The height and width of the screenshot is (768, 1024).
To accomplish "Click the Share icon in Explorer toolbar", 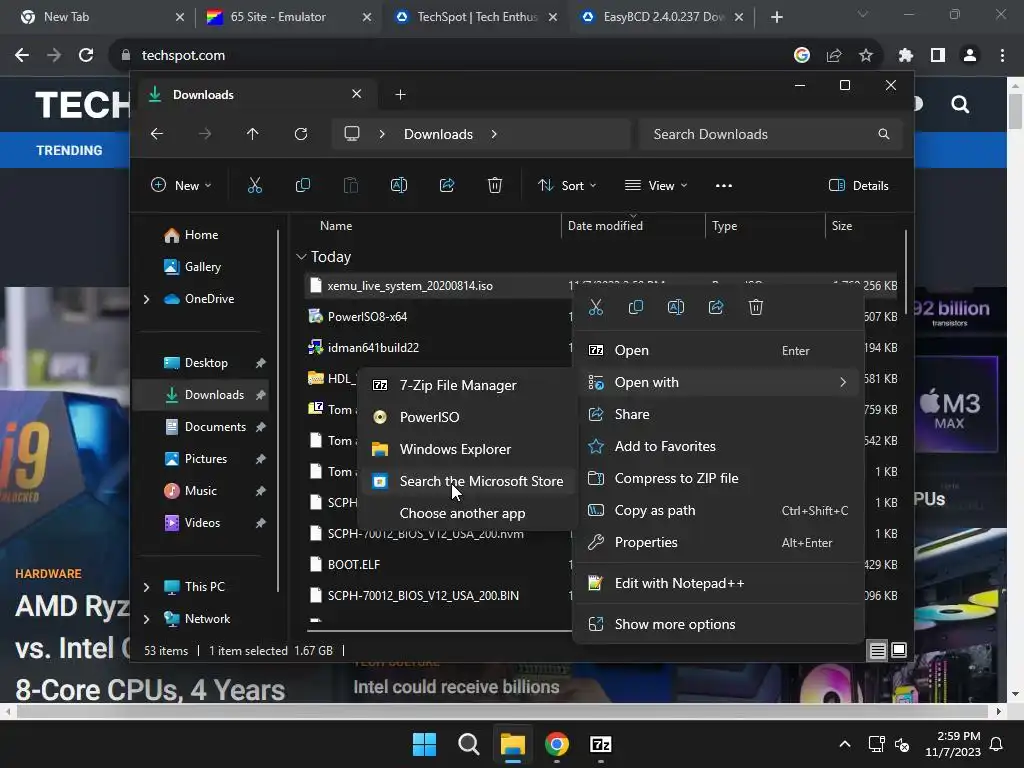I will tap(447, 185).
